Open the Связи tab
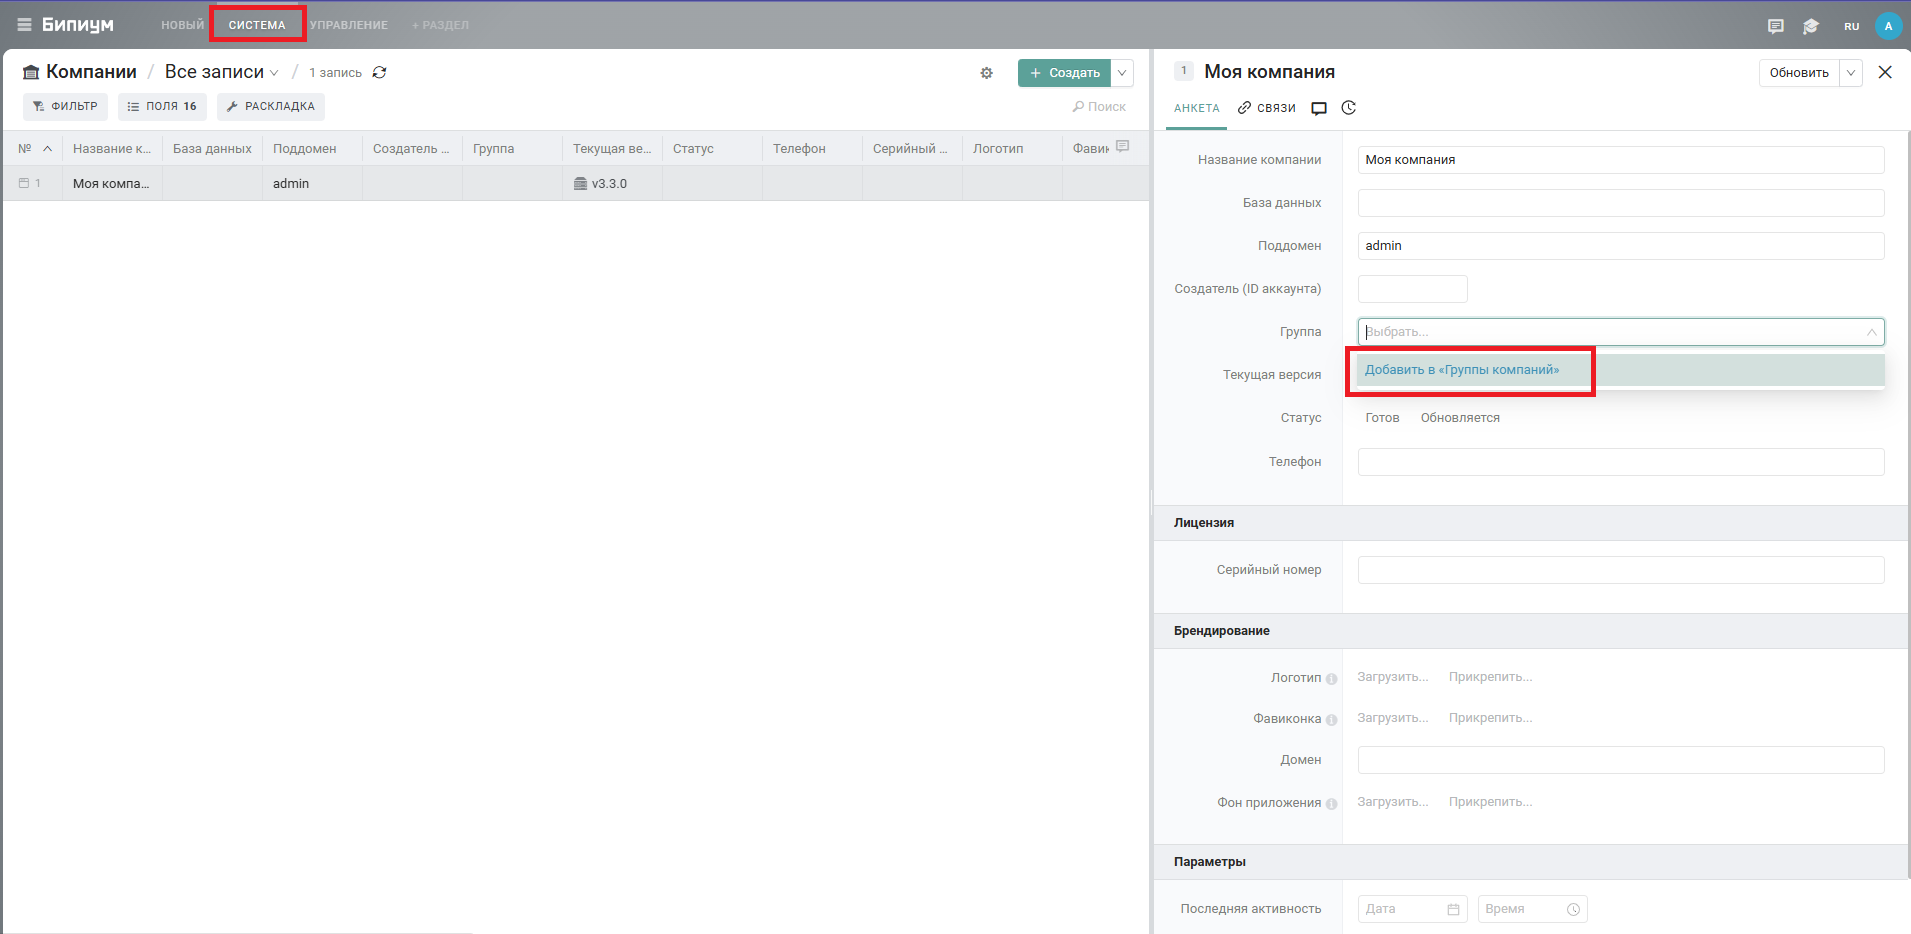The width and height of the screenshot is (1911, 934). 1266,108
